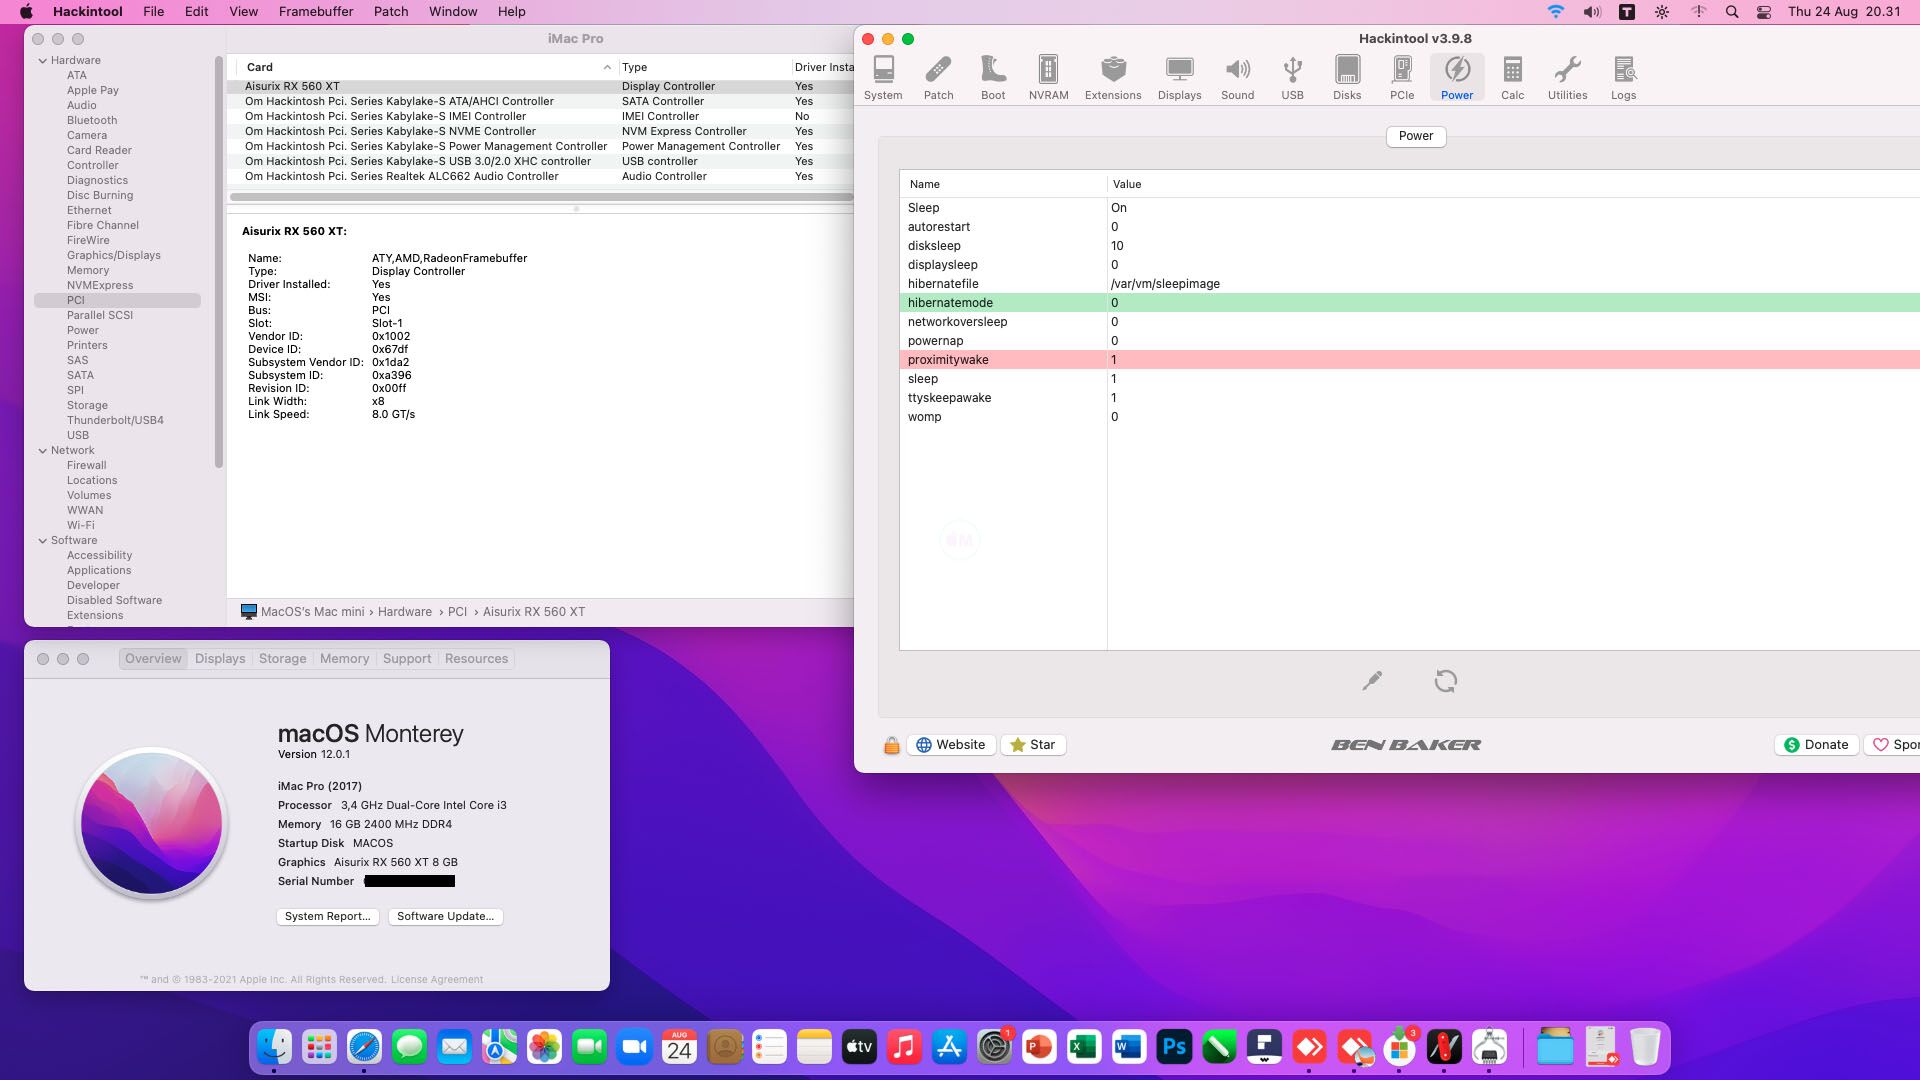Select the hibernatemode row in Power table
This screenshot has height=1080, width=1920.
tap(1409, 303)
